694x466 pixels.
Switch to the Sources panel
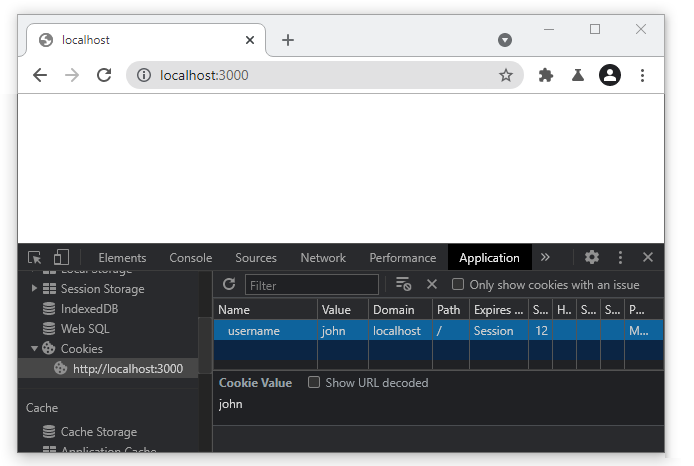(256, 258)
